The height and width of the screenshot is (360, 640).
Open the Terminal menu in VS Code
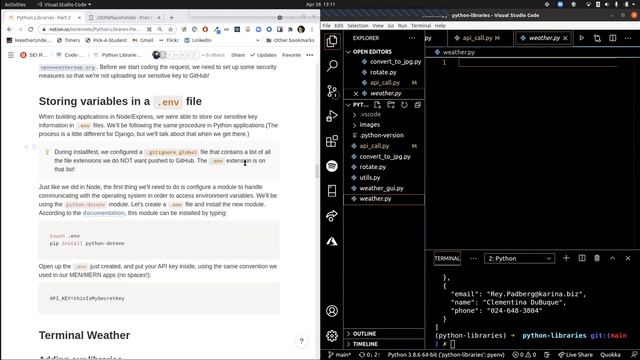coord(420,25)
